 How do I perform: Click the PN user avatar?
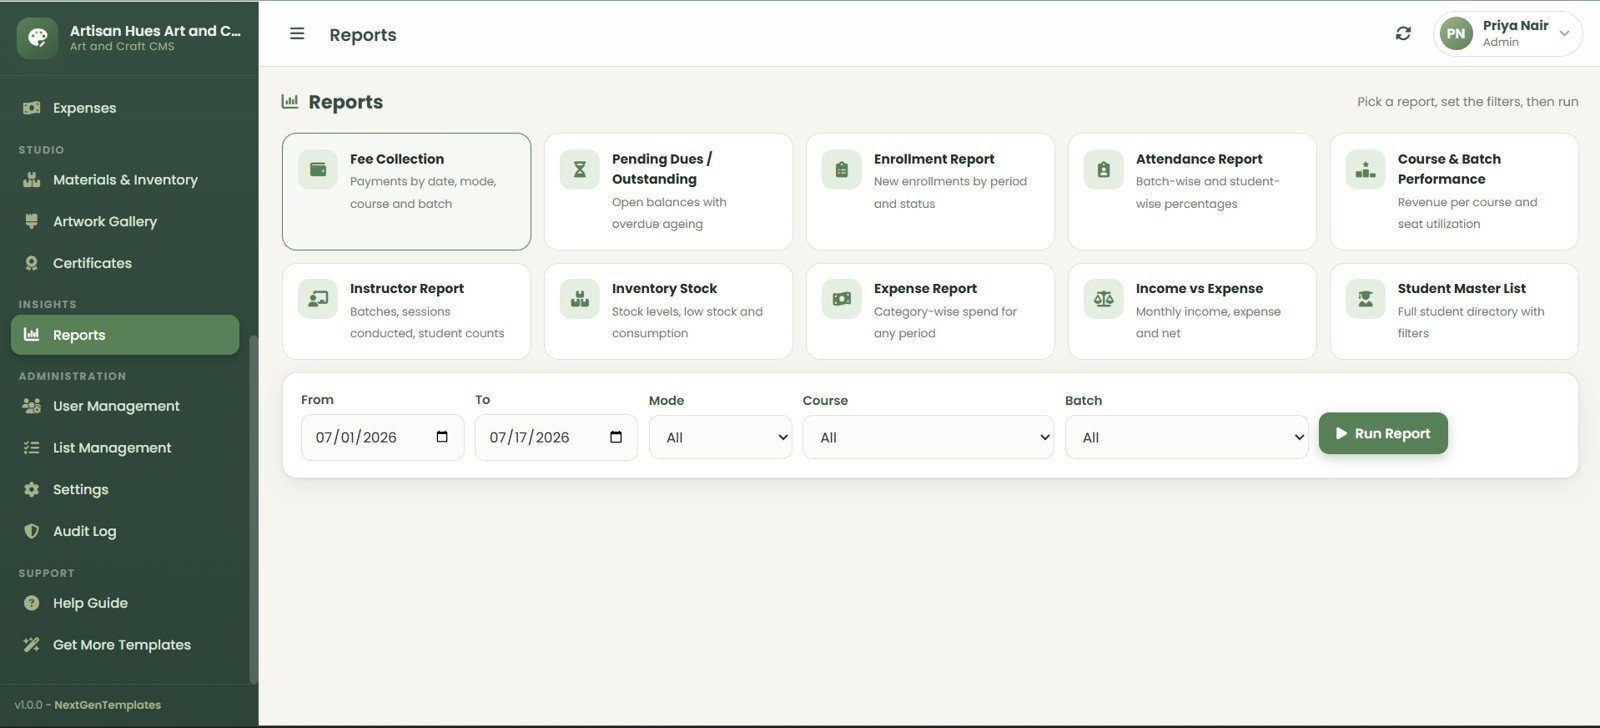click(1456, 34)
